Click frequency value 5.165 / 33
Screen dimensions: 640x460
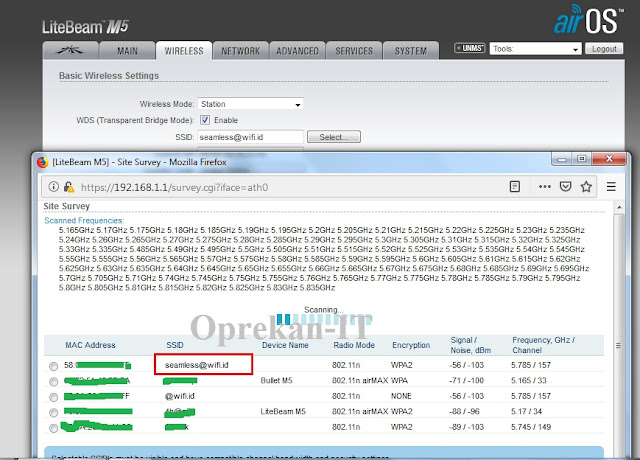(x=529, y=380)
